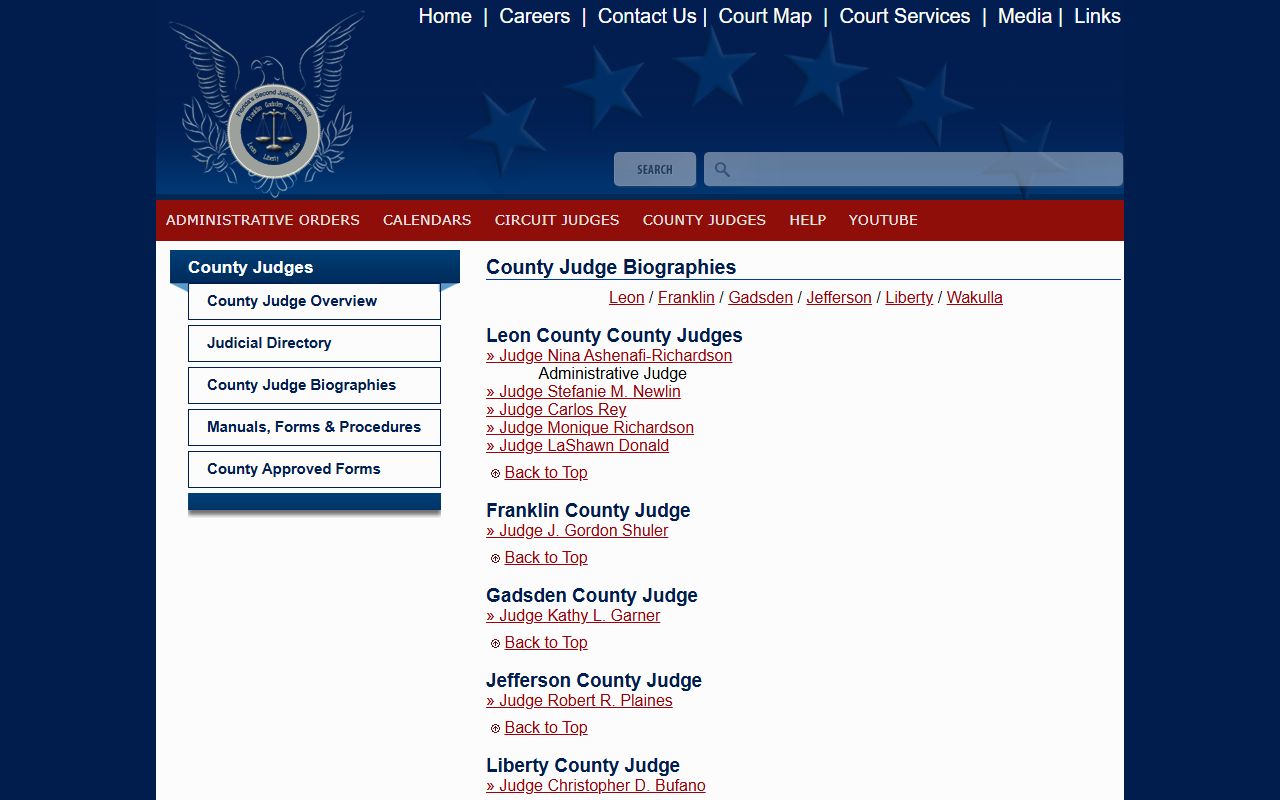Open Manuals, Forms & Procedures sidebar item
The image size is (1280, 800).
click(314, 427)
